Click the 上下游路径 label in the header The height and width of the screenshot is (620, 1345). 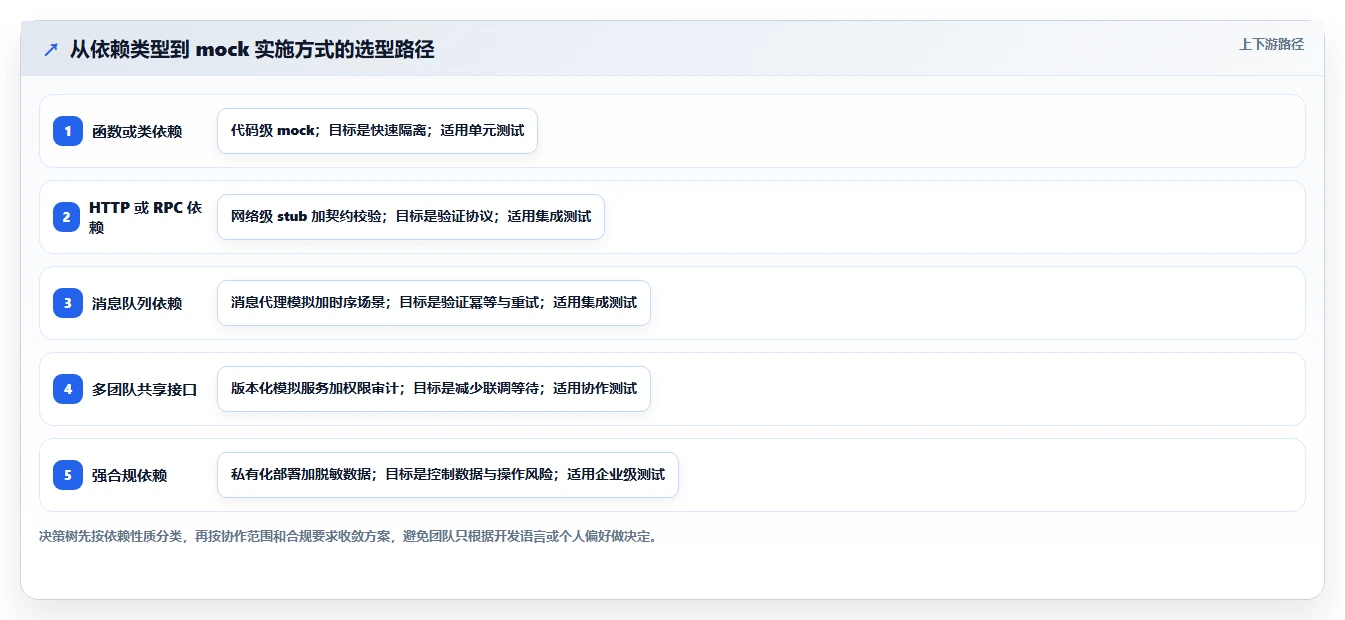pyautogui.click(x=1271, y=44)
